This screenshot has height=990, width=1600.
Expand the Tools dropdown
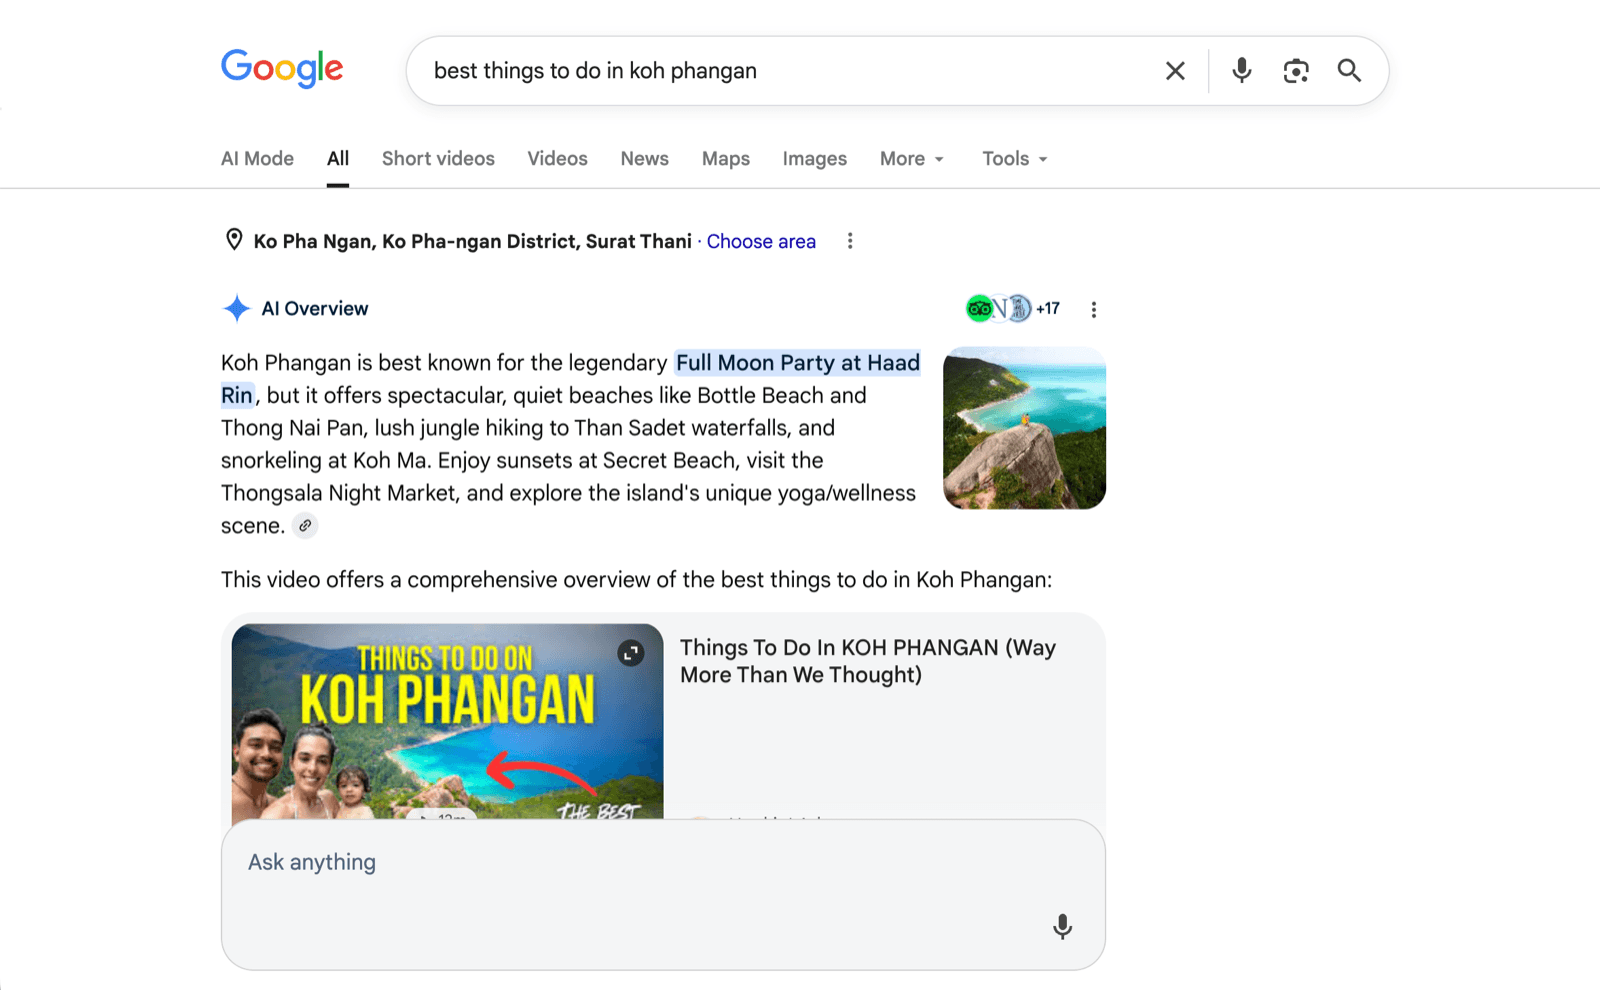click(1014, 159)
